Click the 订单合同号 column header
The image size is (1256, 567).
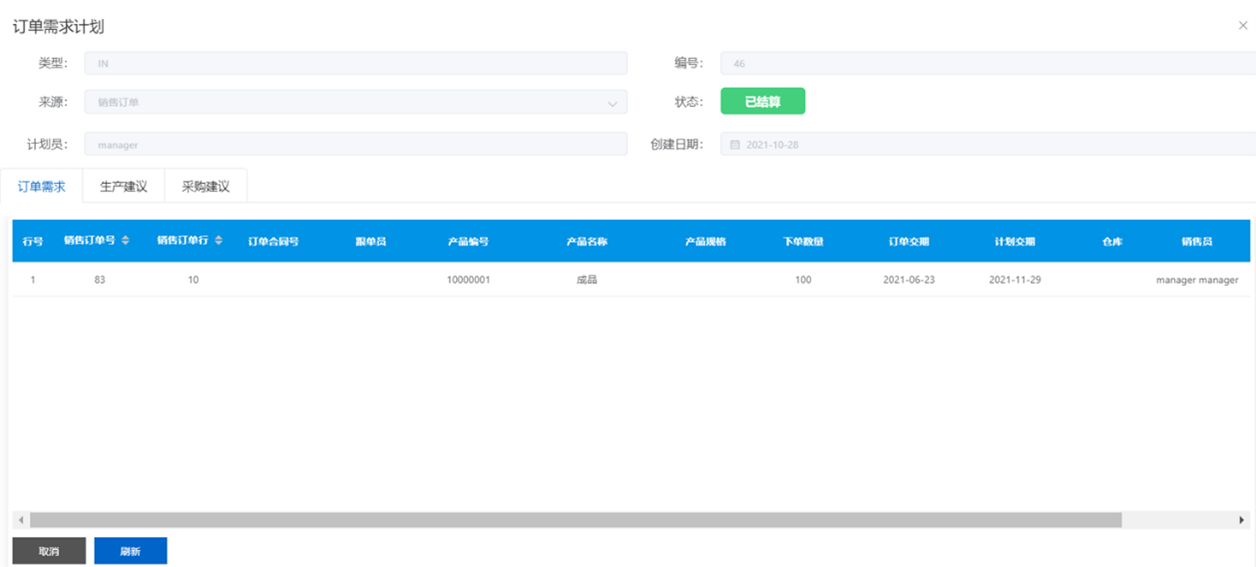click(x=273, y=242)
